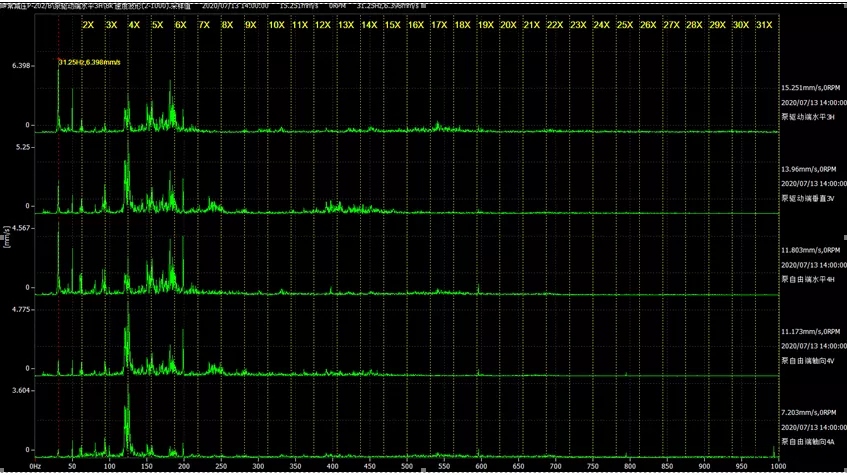This screenshot has height=475, width=847.
Task: Click the 15.251mm/s overall value text
Action: tap(811, 88)
